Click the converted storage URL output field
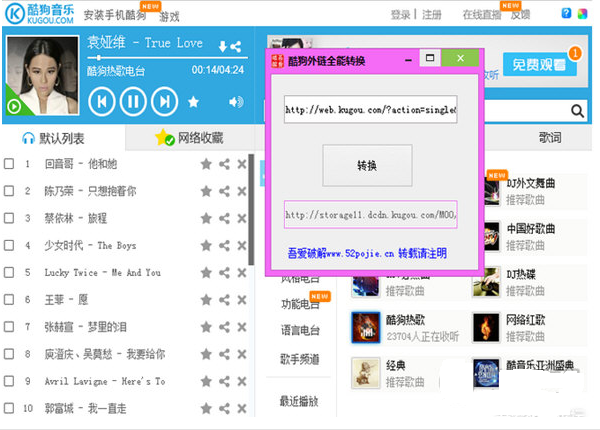The height and width of the screenshot is (430, 600). (x=370, y=215)
